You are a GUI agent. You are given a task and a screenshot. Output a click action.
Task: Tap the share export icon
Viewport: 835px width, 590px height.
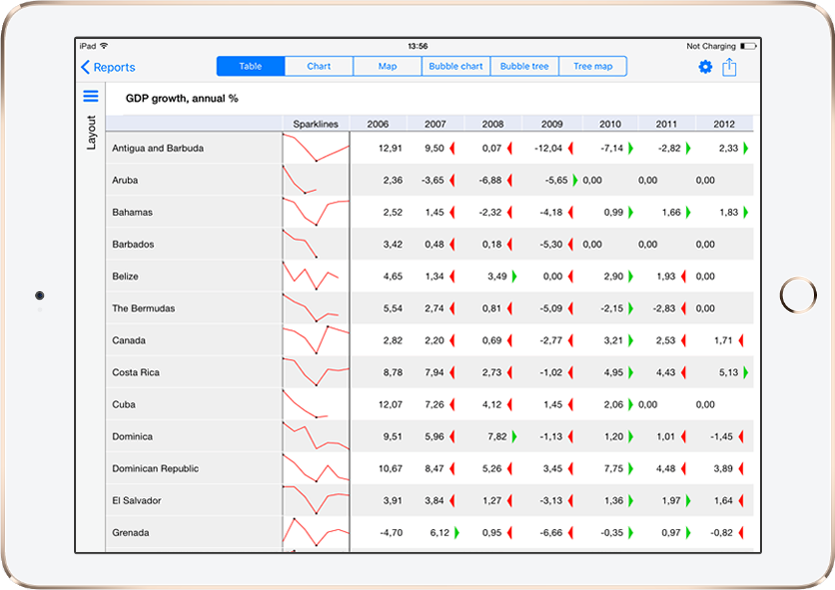tap(730, 67)
